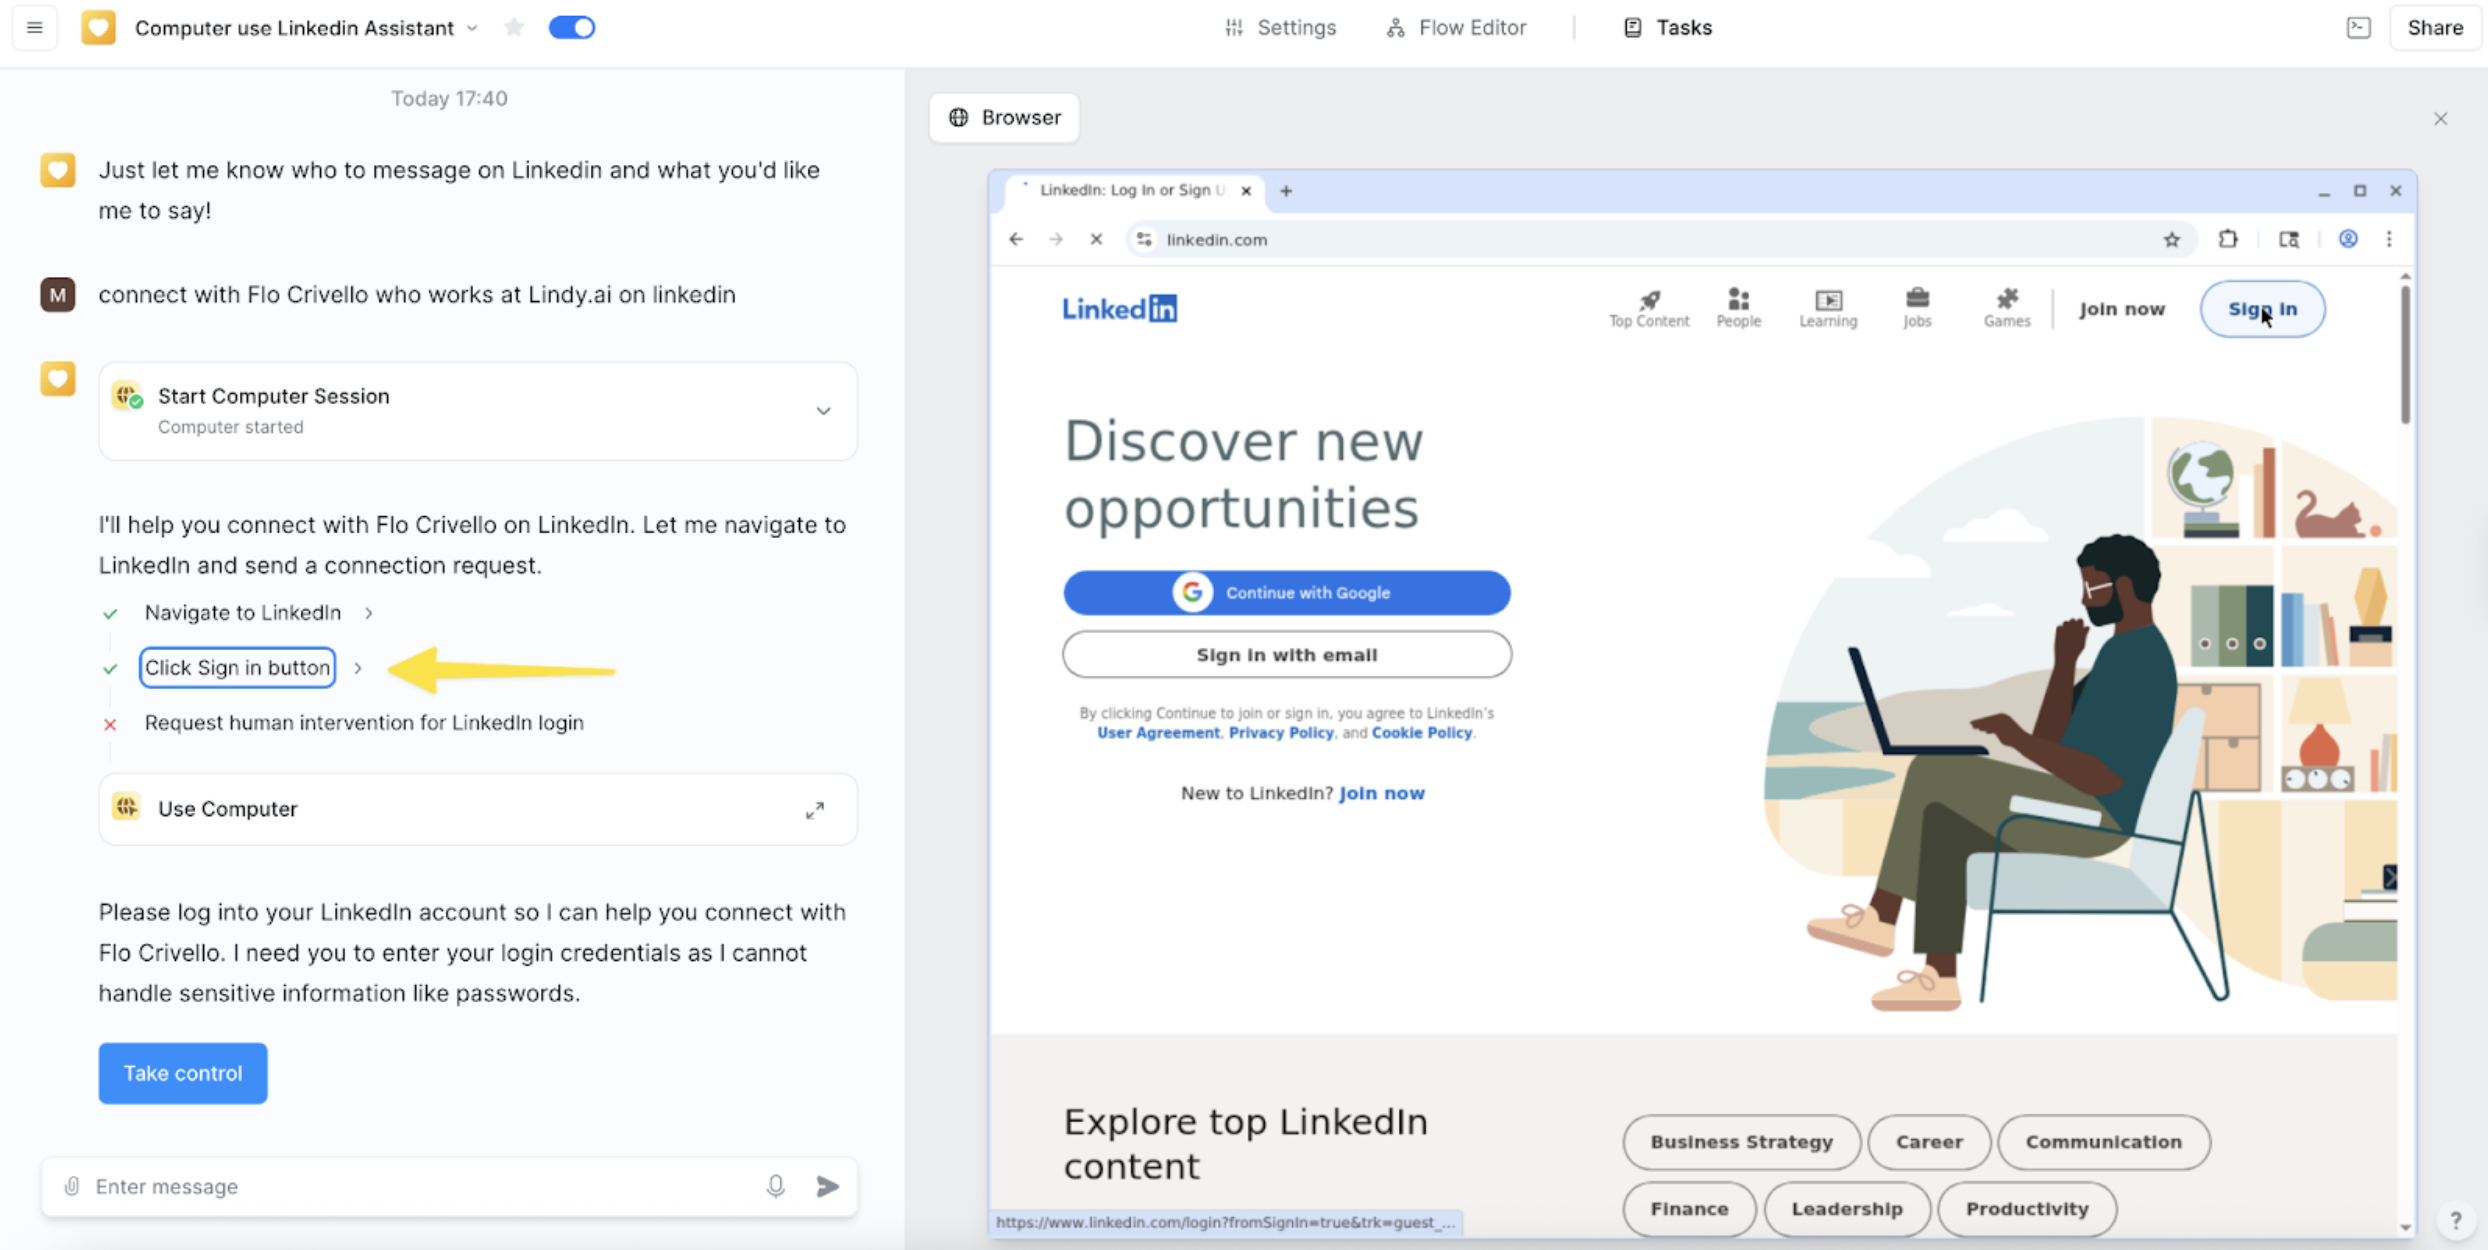Send the message with arrow icon
This screenshot has width=2488, height=1250.
point(828,1186)
